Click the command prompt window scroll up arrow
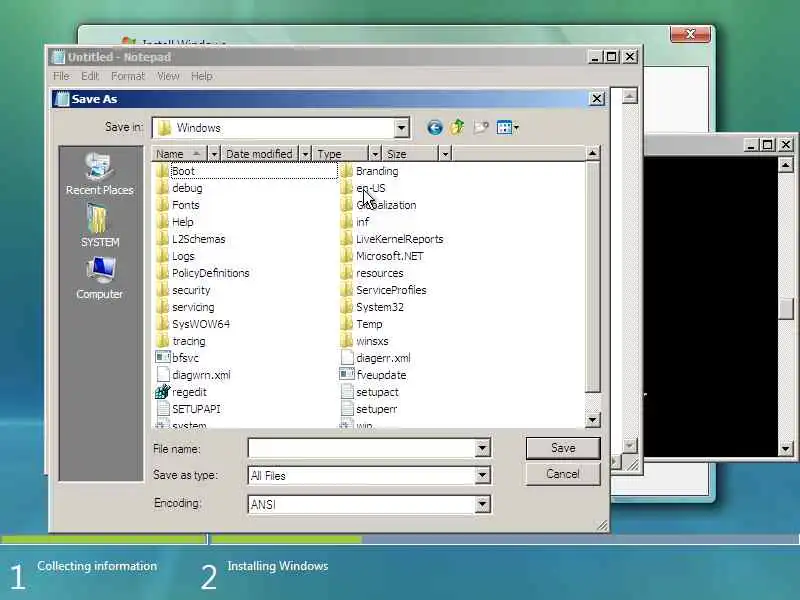Image resolution: width=800 pixels, height=600 pixels. (x=785, y=165)
